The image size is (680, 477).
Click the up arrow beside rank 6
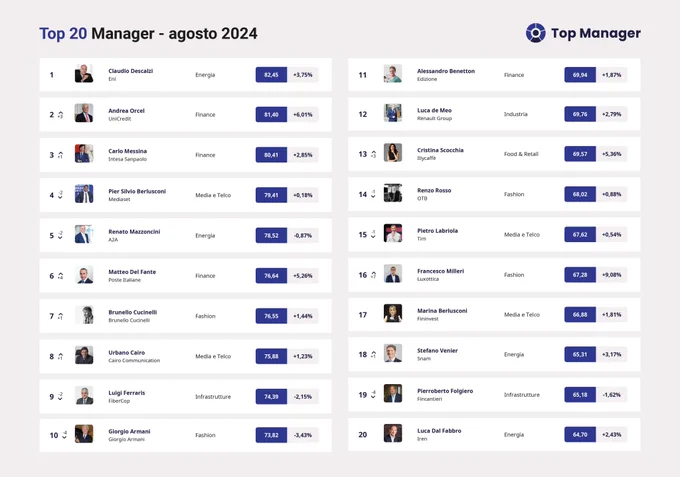coord(60,276)
